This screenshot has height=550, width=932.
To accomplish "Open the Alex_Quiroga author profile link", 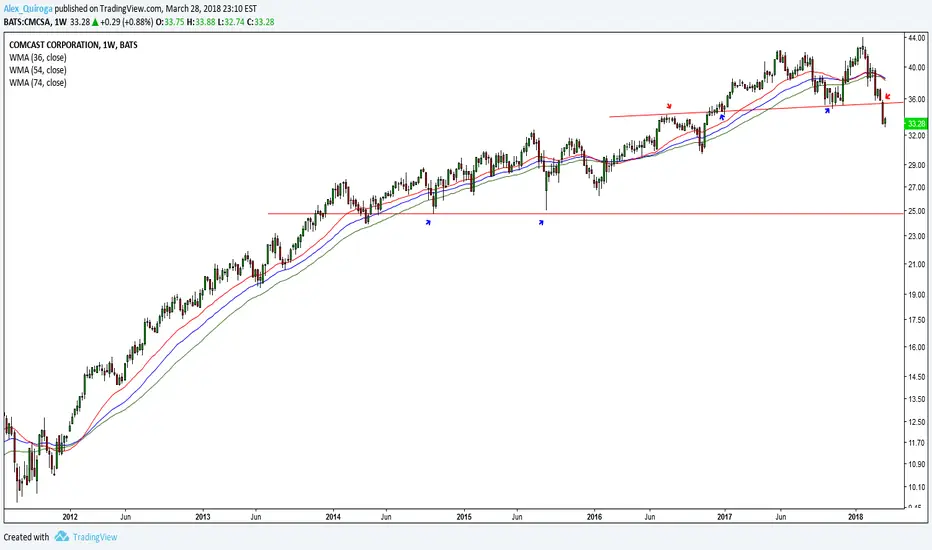I will point(28,10).
